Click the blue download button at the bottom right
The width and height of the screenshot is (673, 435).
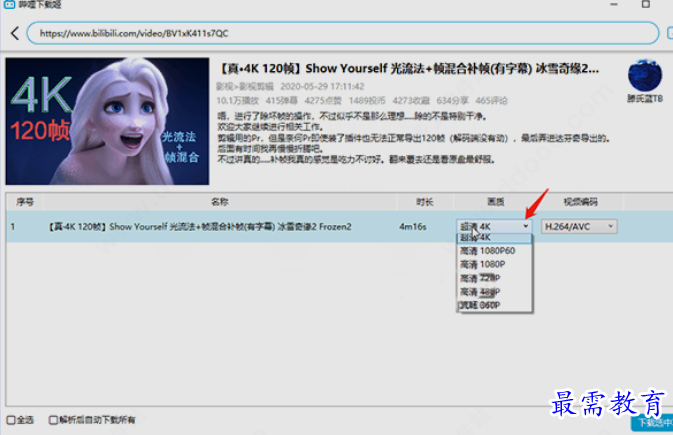coord(652,423)
